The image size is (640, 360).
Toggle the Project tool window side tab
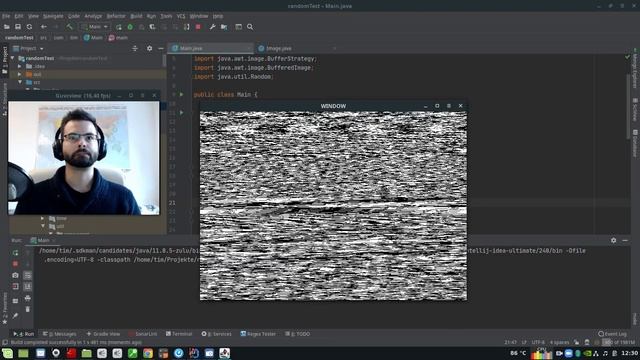[x=4, y=60]
